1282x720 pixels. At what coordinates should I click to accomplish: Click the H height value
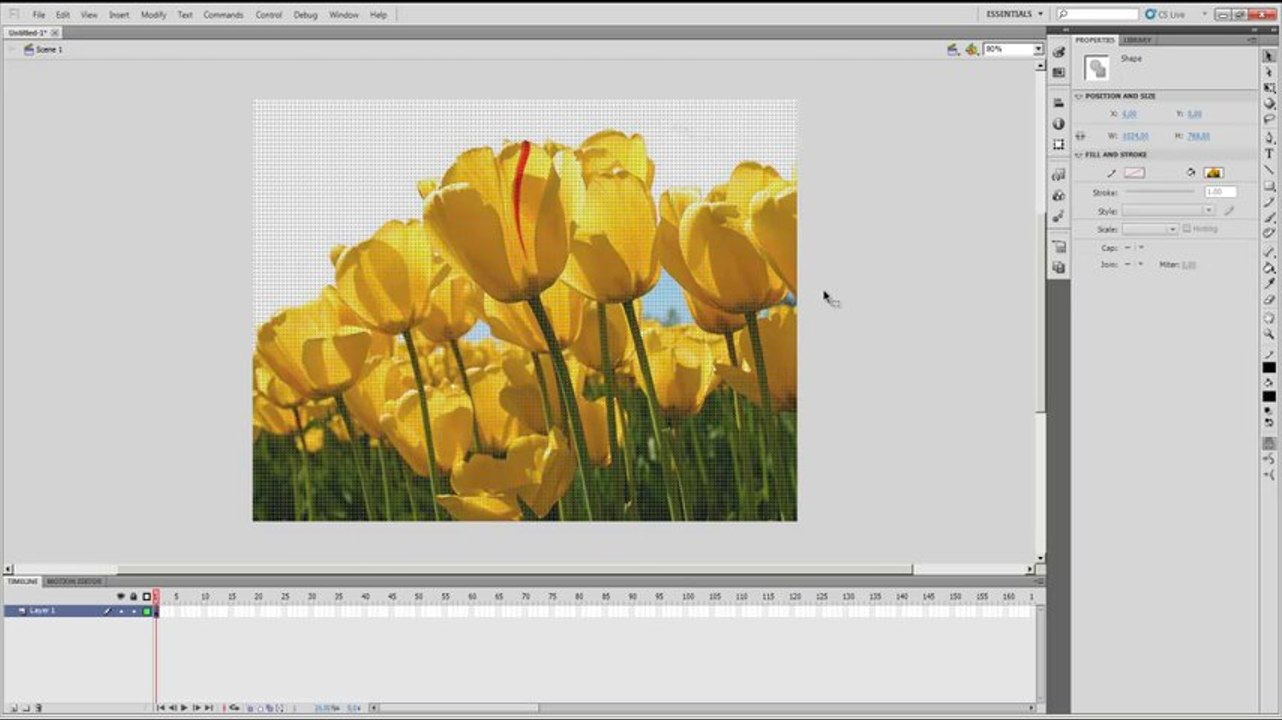(1198, 136)
